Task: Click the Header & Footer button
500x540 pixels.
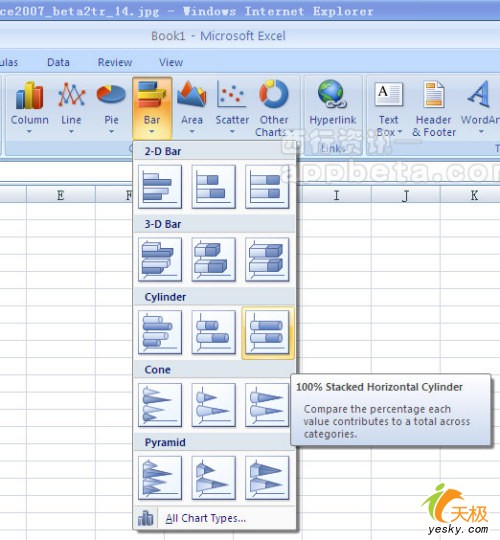Action: coord(434,107)
